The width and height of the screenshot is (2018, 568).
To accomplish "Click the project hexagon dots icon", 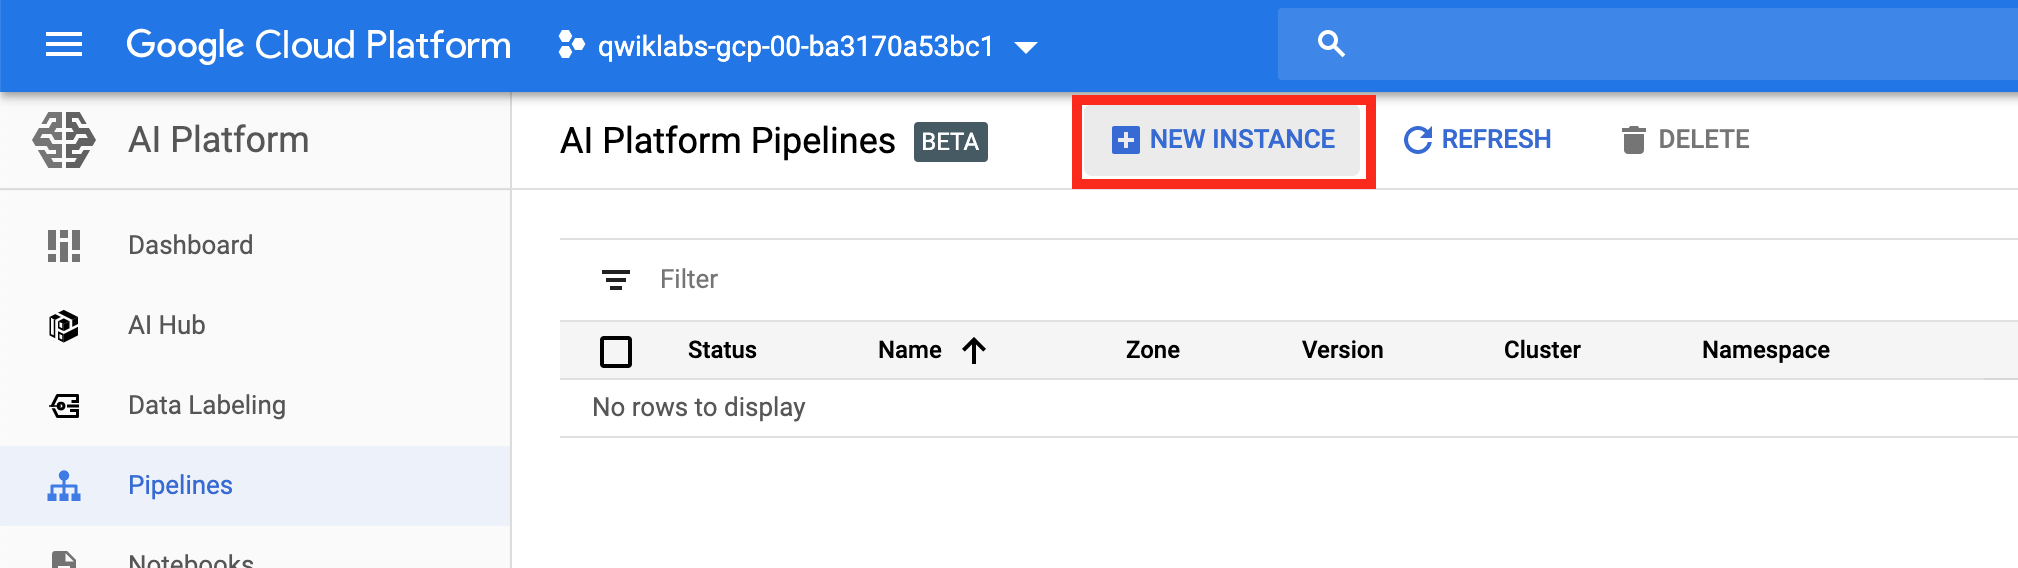I will click(571, 45).
